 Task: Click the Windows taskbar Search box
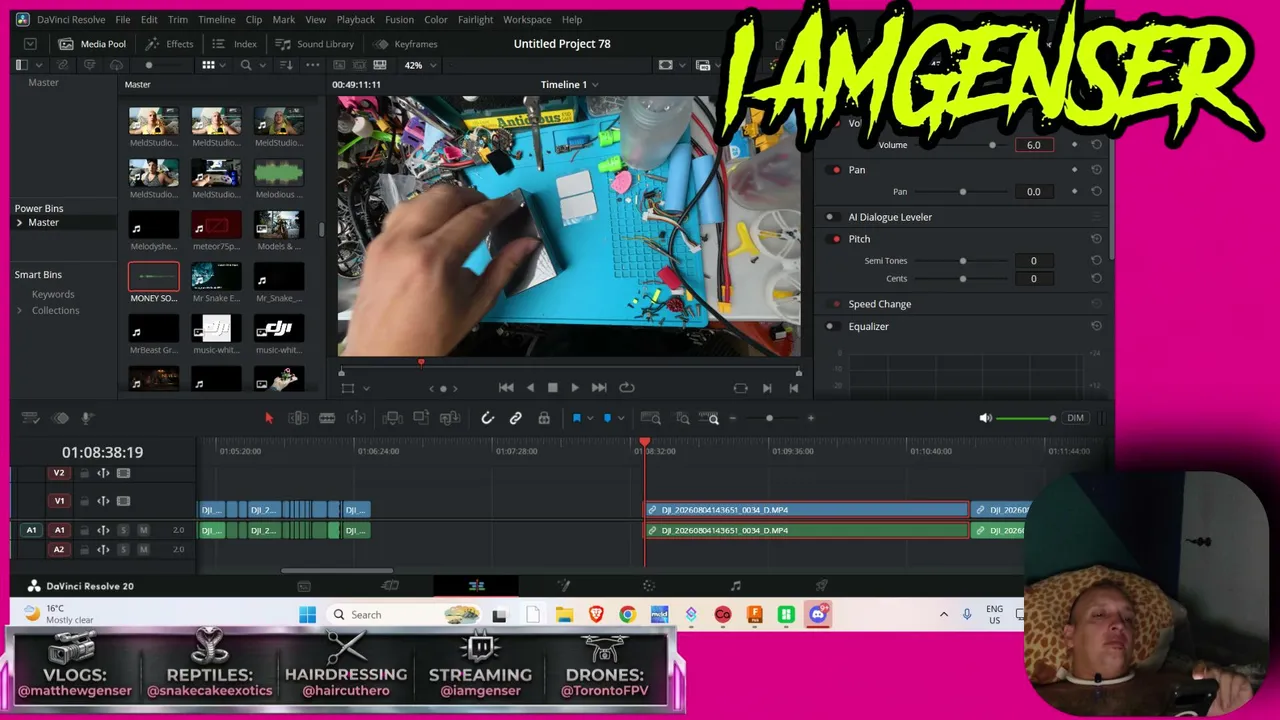(x=404, y=614)
